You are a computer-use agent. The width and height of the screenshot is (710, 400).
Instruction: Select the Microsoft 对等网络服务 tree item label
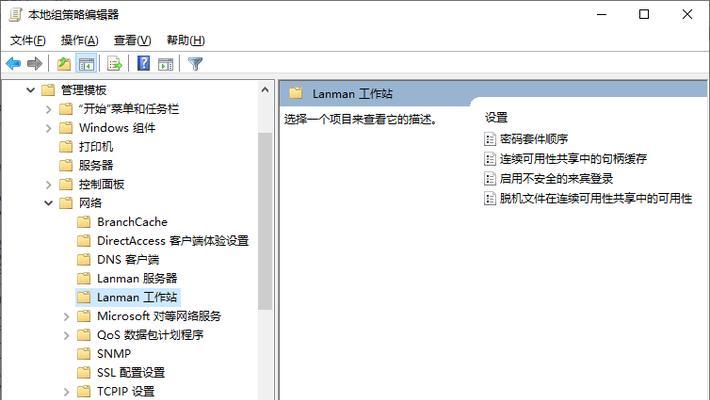(159, 316)
